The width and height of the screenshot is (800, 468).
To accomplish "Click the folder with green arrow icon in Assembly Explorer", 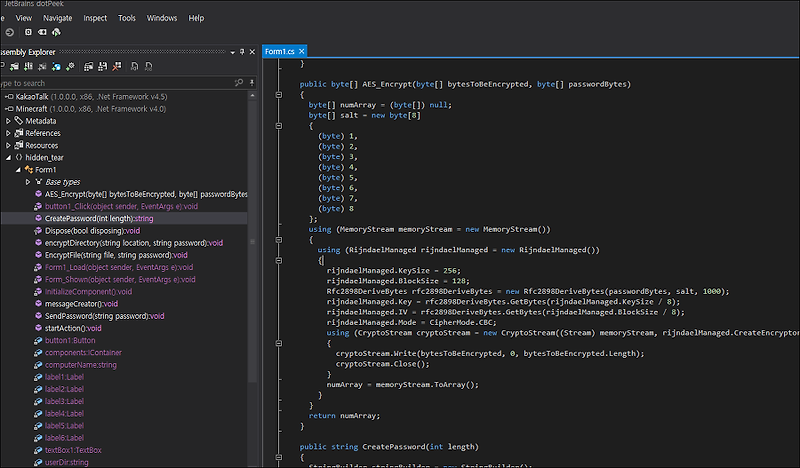I will pos(14,66).
